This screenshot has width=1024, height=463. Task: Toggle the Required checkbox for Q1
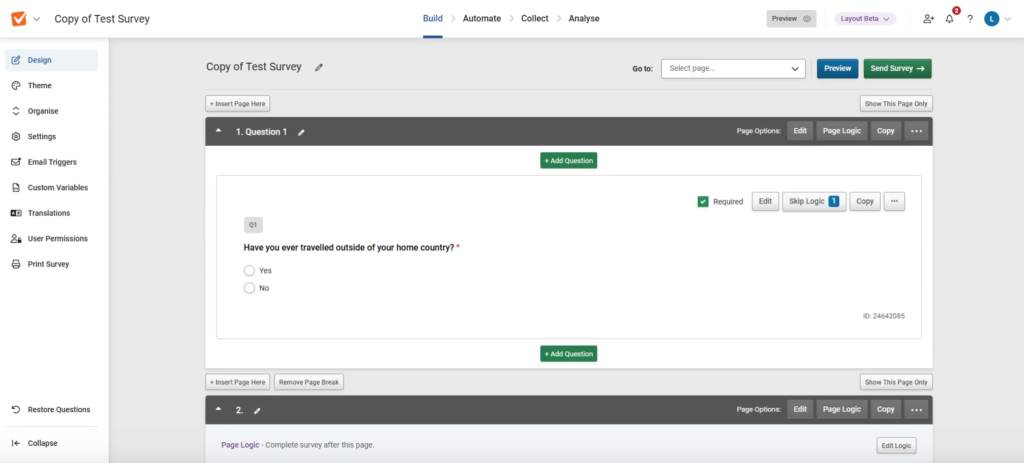coord(703,202)
